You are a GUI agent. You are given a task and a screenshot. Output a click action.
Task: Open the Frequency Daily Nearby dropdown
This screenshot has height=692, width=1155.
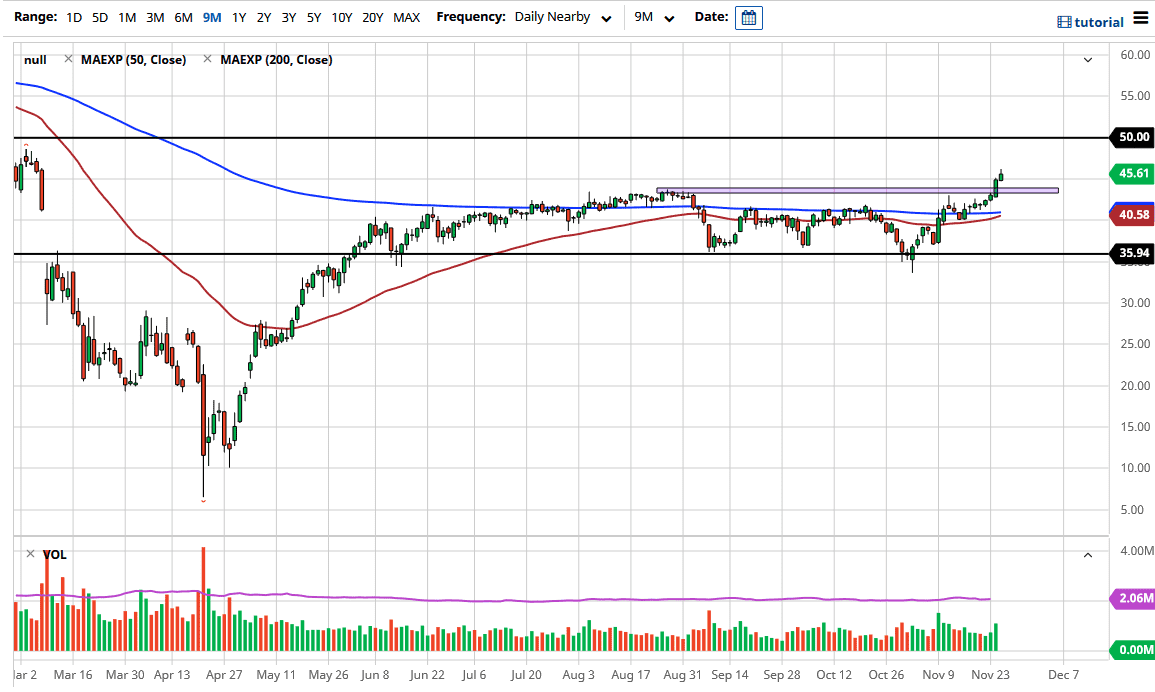(x=565, y=17)
